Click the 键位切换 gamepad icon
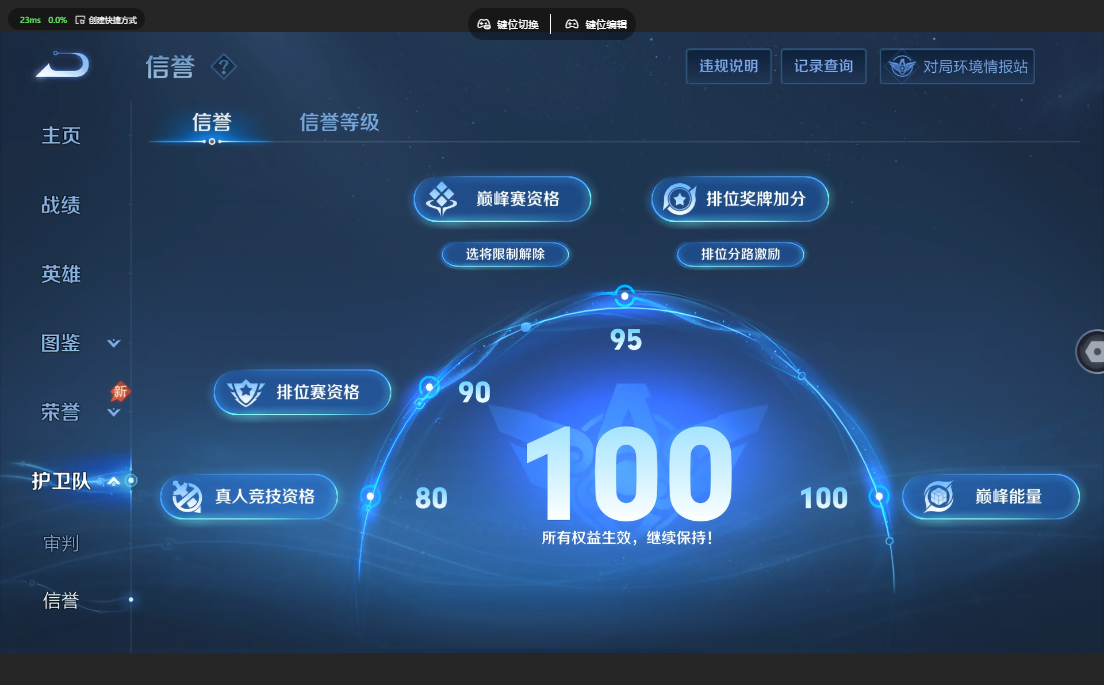The width and height of the screenshot is (1104, 685). (x=484, y=24)
